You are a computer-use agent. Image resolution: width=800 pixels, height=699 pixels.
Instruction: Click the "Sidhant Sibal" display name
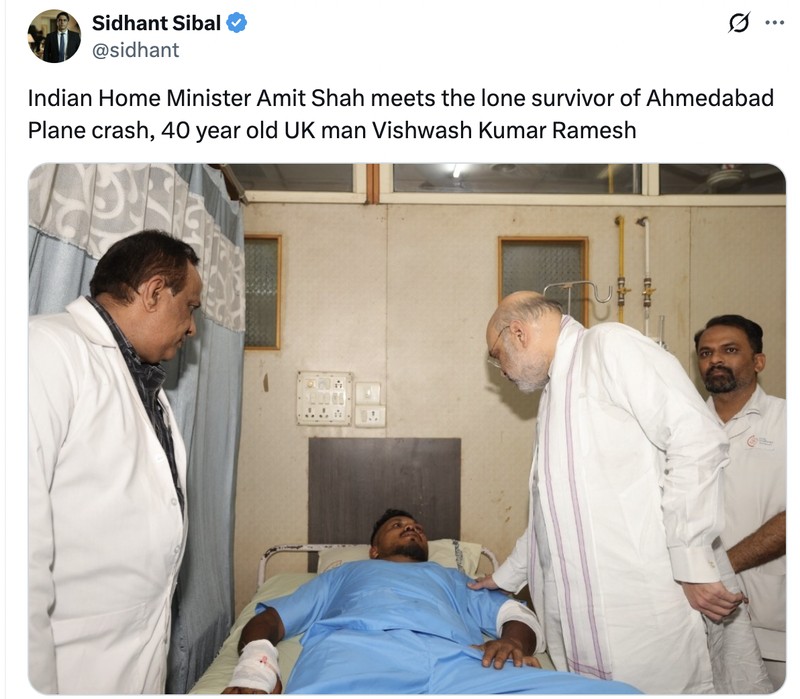tap(156, 23)
